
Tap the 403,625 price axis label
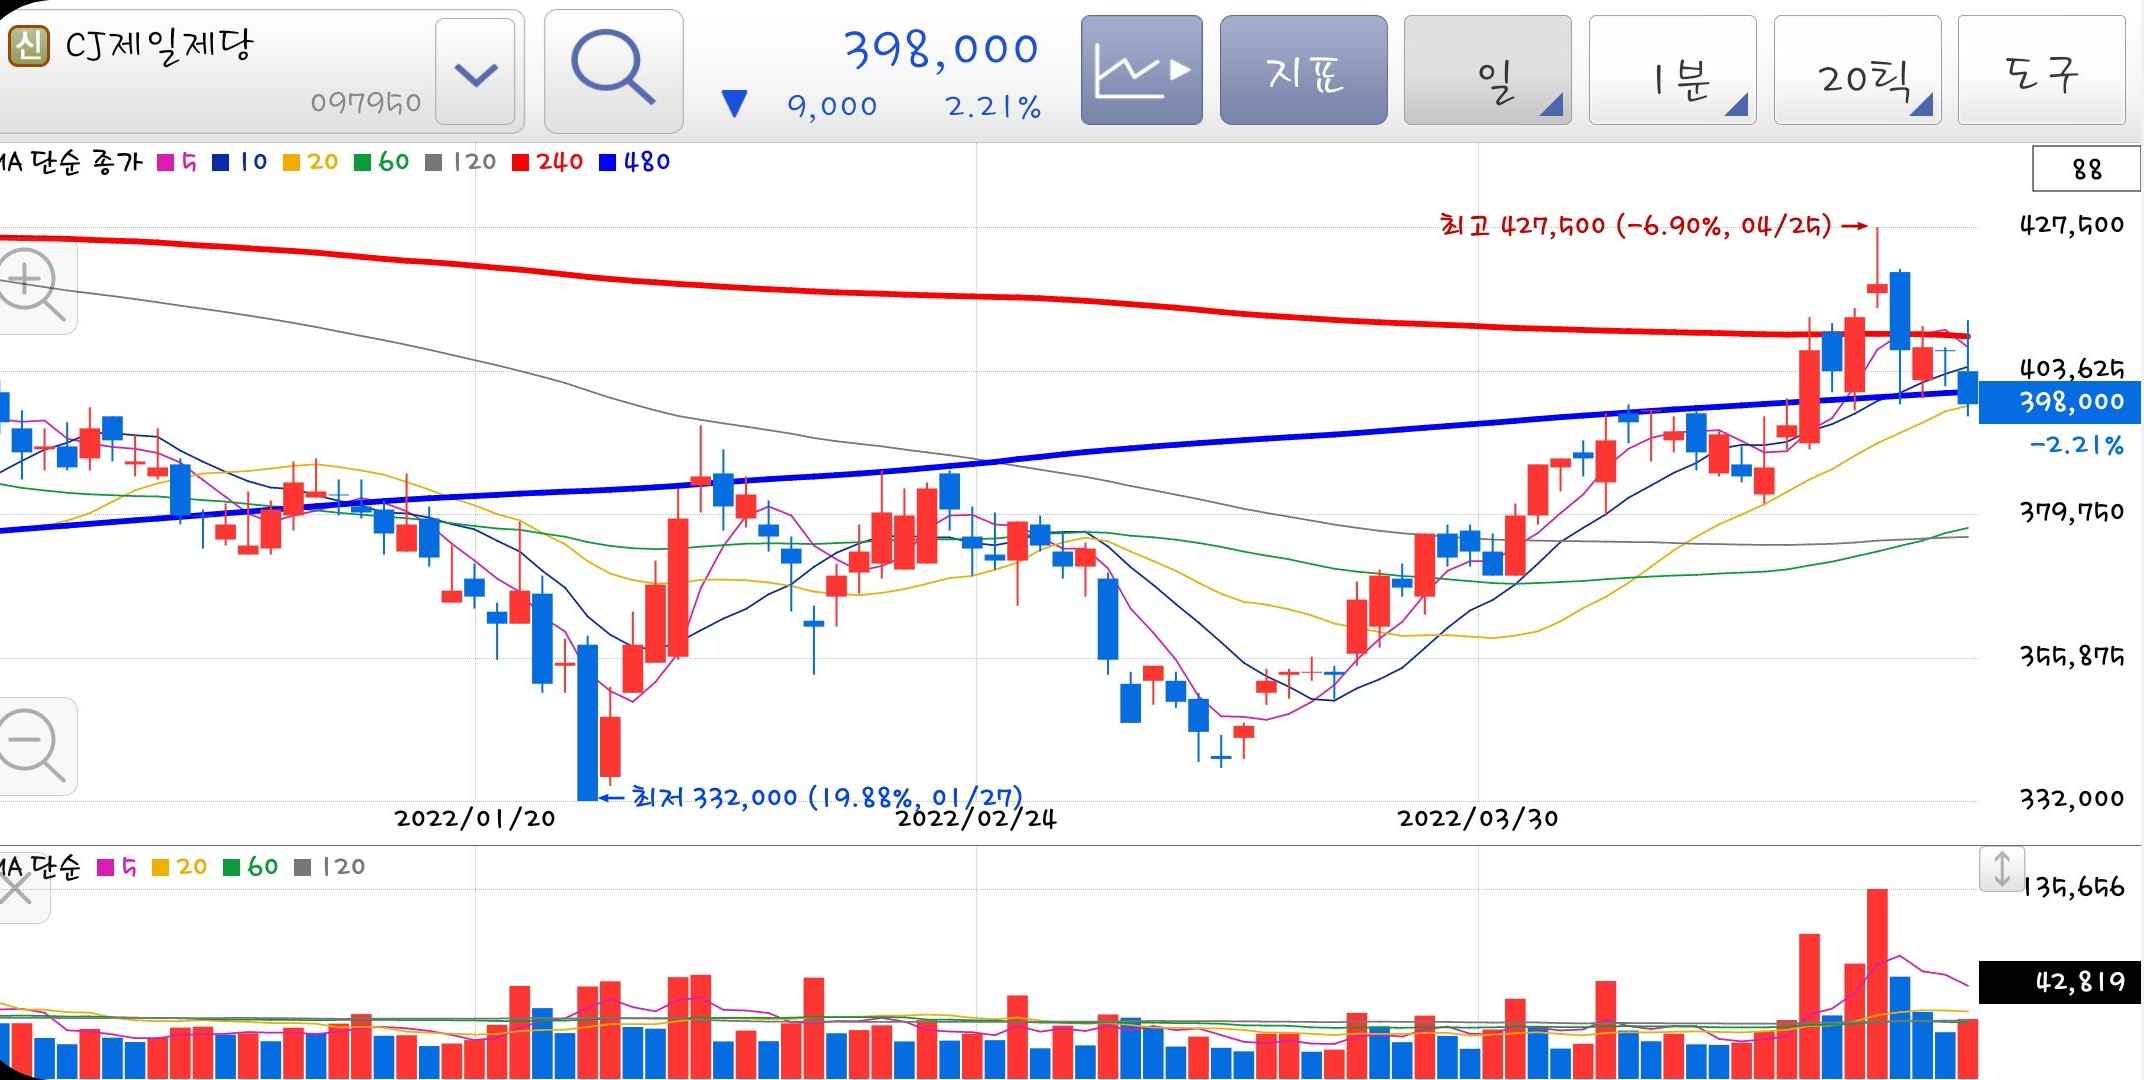tap(2071, 368)
